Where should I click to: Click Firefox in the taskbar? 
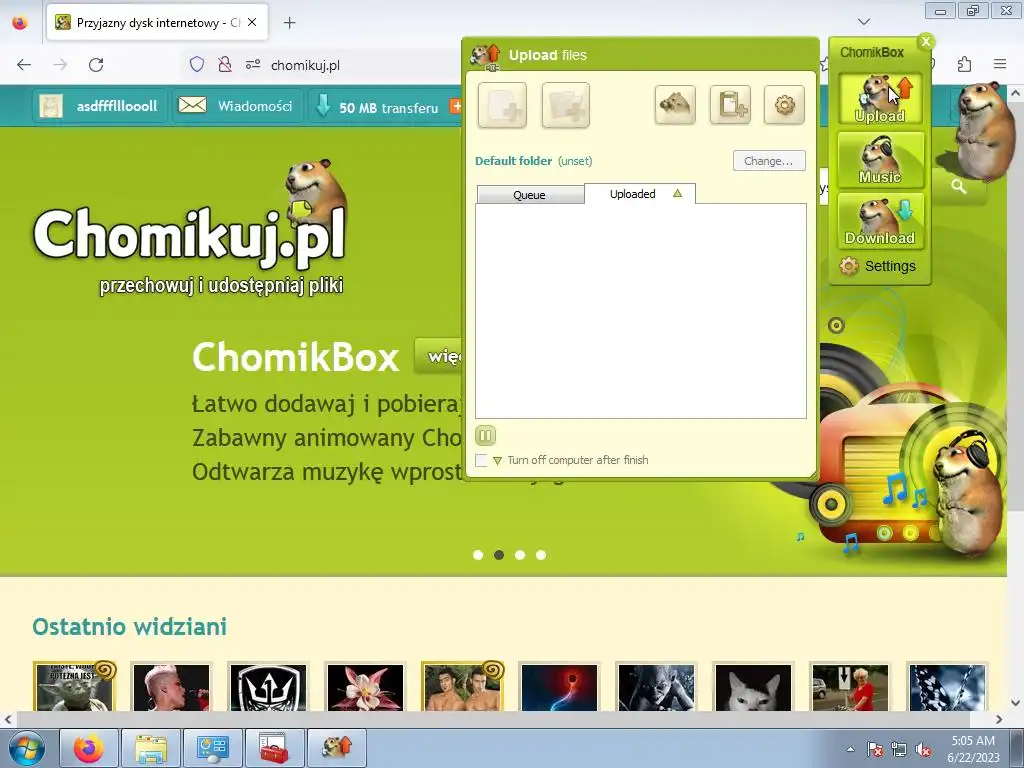click(x=89, y=748)
